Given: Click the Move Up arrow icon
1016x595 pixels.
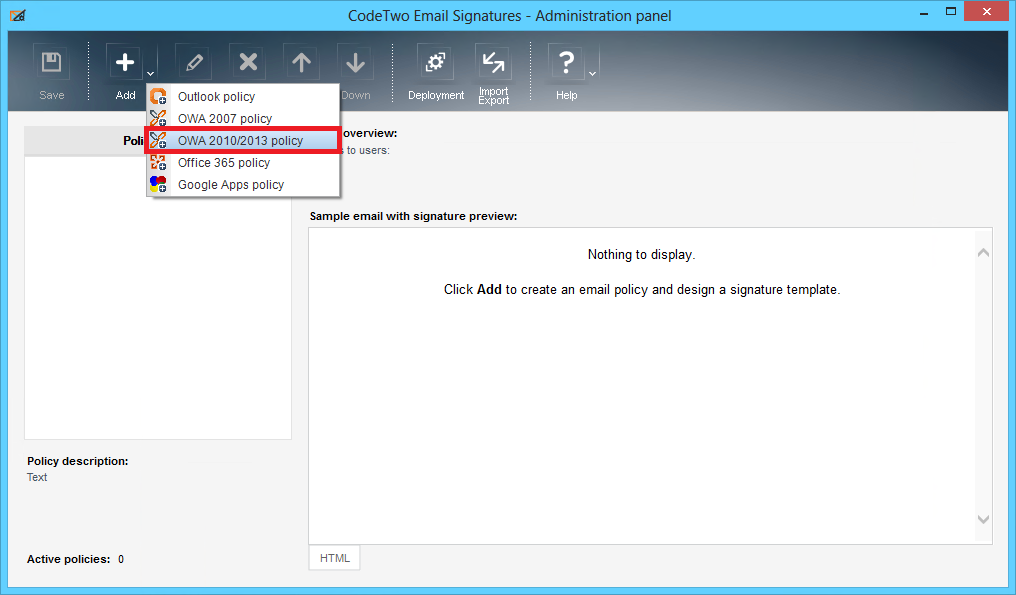Looking at the screenshot, I should point(301,62).
